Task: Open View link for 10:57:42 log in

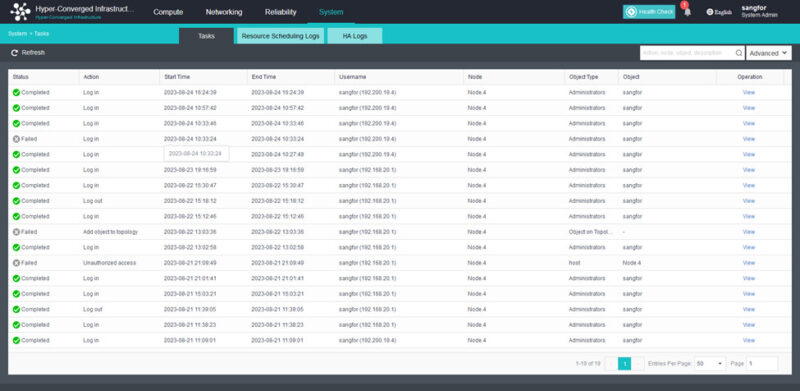Action: tap(748, 108)
